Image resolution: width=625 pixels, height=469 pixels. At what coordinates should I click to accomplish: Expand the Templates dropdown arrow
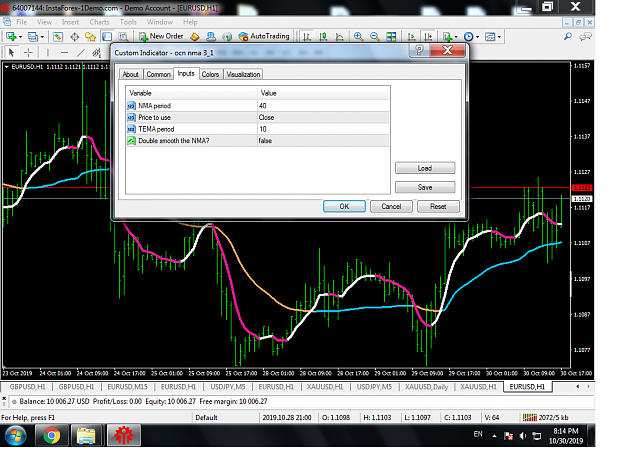(x=499, y=37)
